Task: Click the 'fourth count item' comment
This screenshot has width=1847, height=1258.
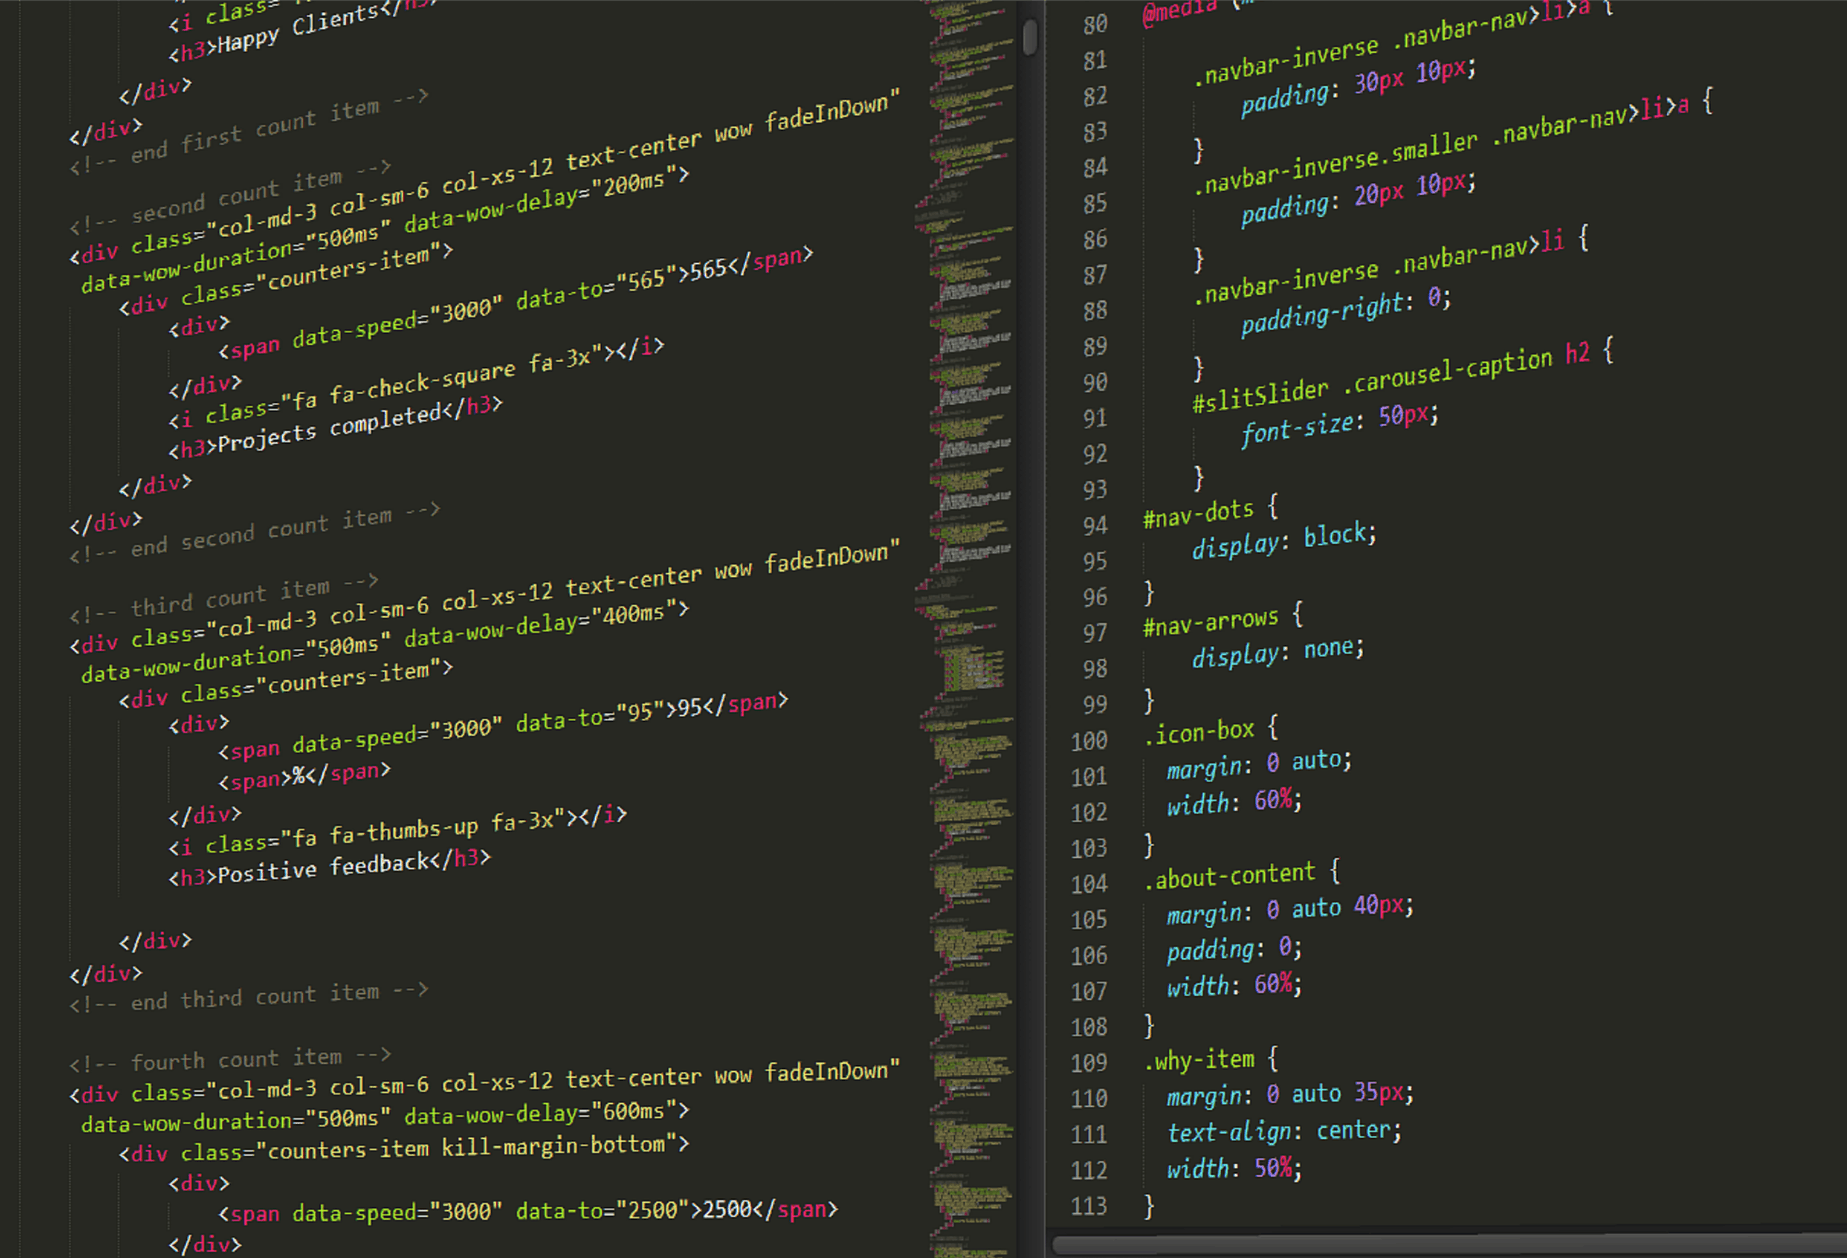Action: [230, 1058]
